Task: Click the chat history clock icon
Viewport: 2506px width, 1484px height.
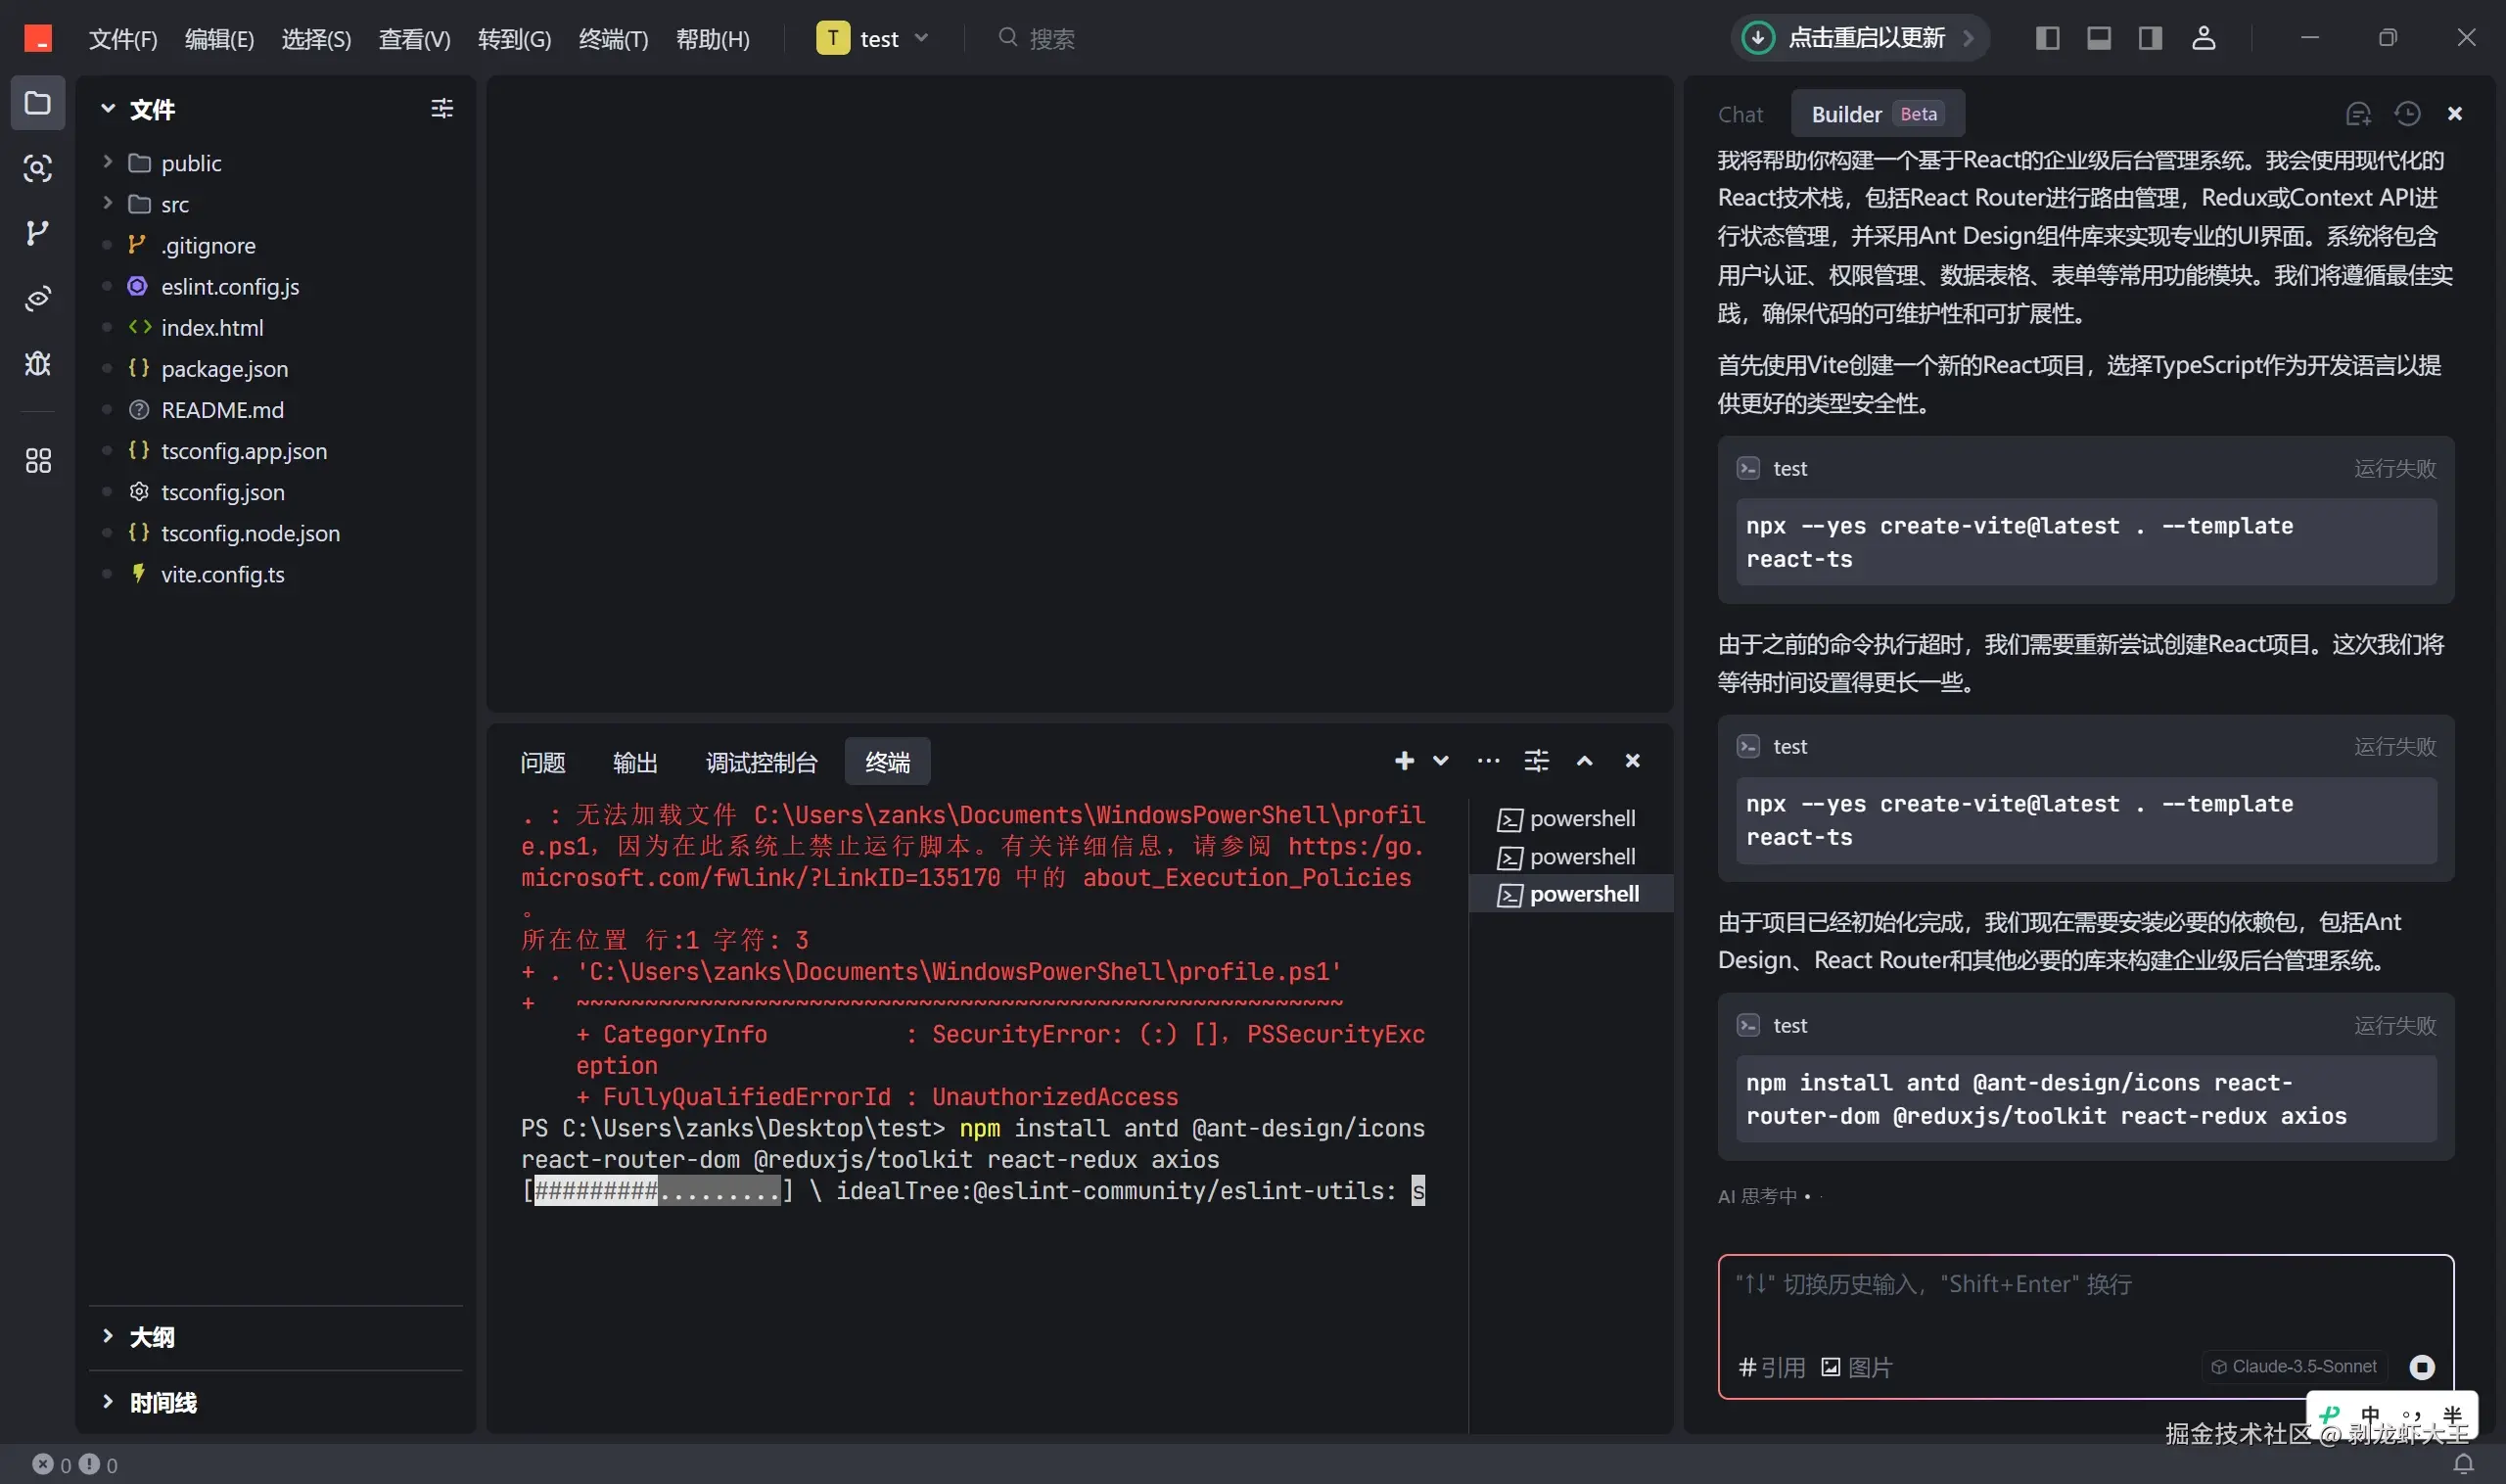Action: pos(2407,114)
